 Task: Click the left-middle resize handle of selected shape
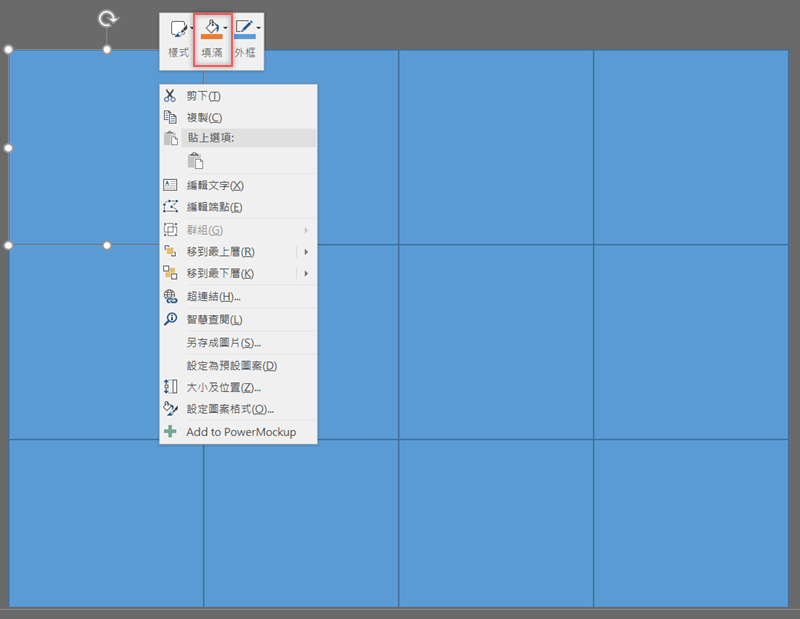(8, 148)
